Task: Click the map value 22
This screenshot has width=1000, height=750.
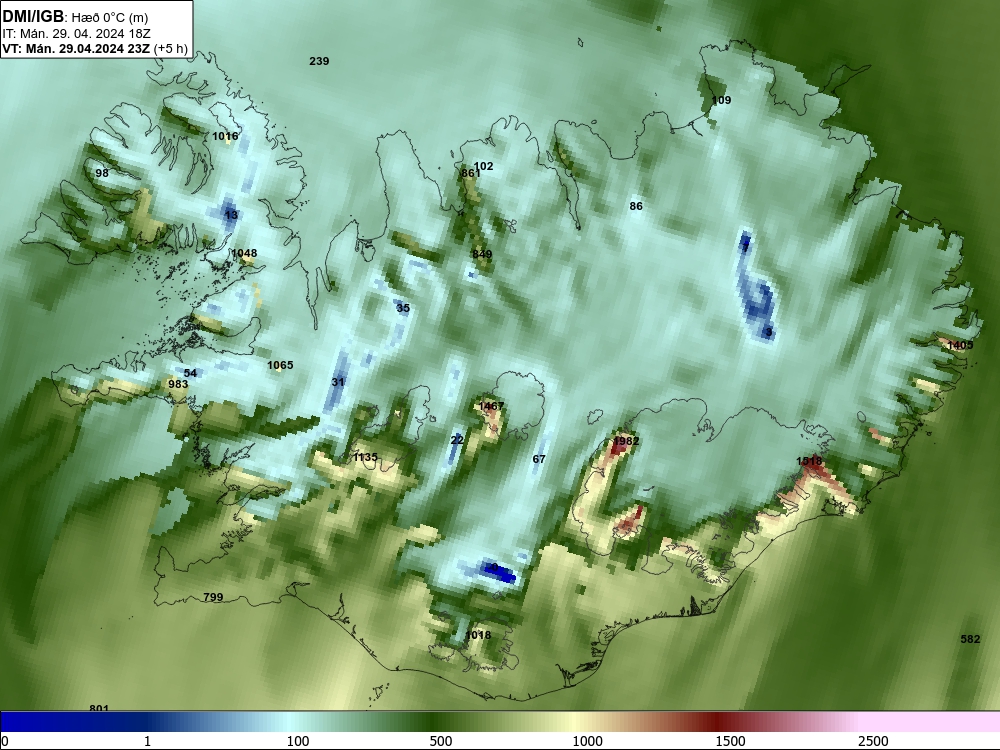Action: click(x=457, y=441)
